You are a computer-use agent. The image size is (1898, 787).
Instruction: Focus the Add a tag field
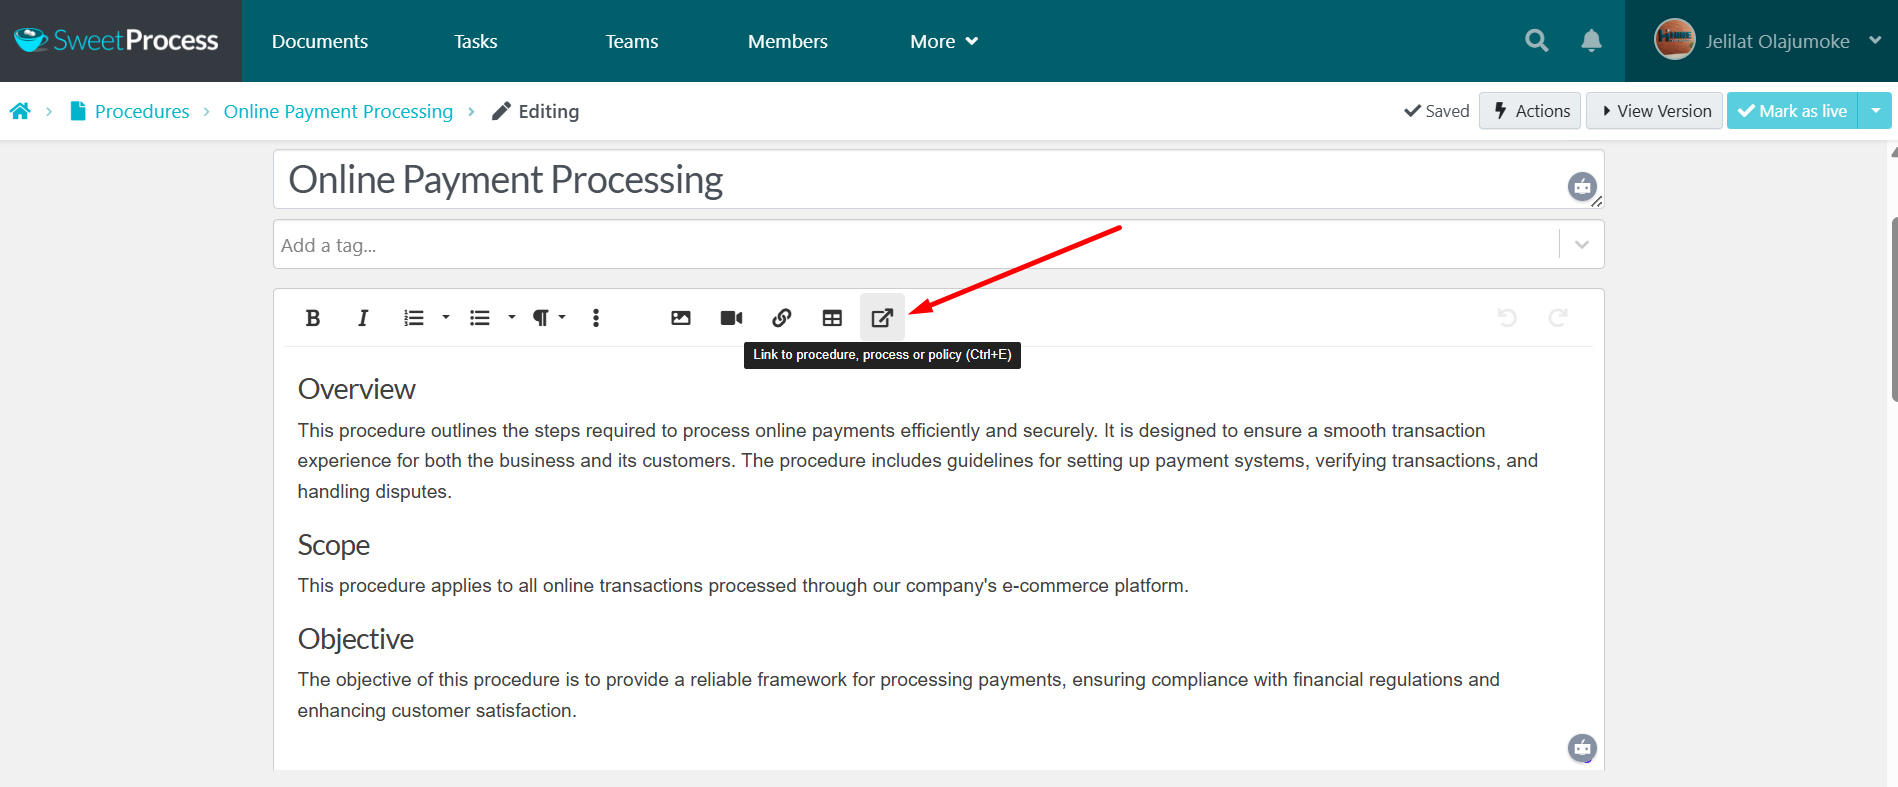click(x=915, y=245)
